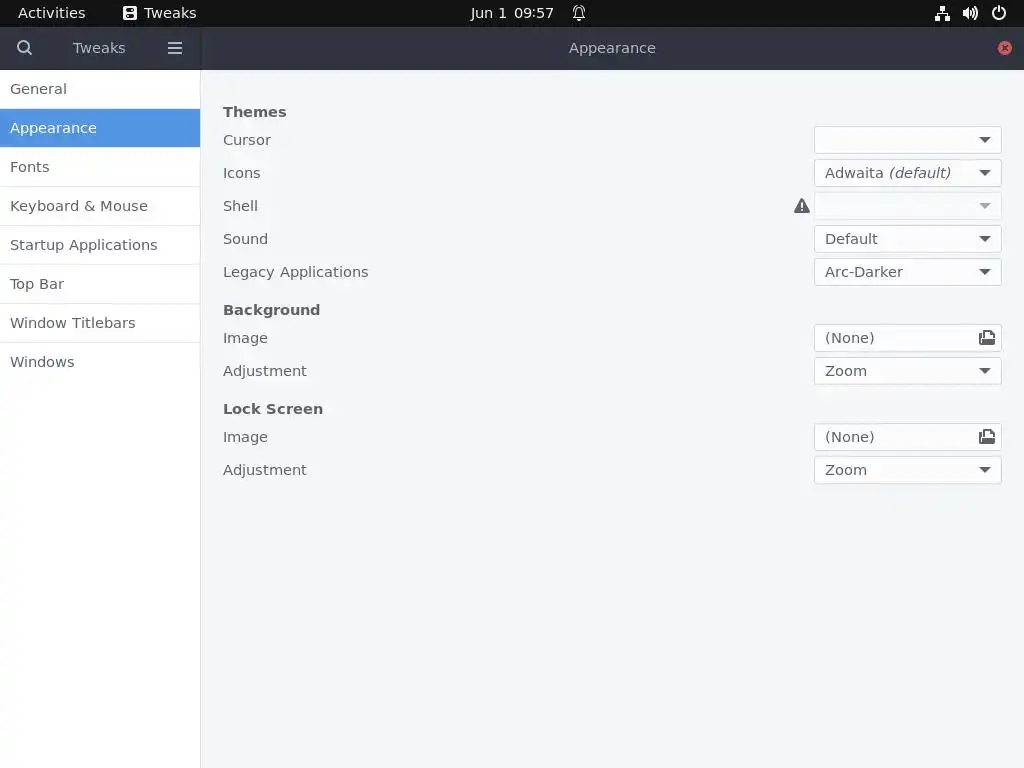Open the Background Adjustment dropdown

pos(907,371)
